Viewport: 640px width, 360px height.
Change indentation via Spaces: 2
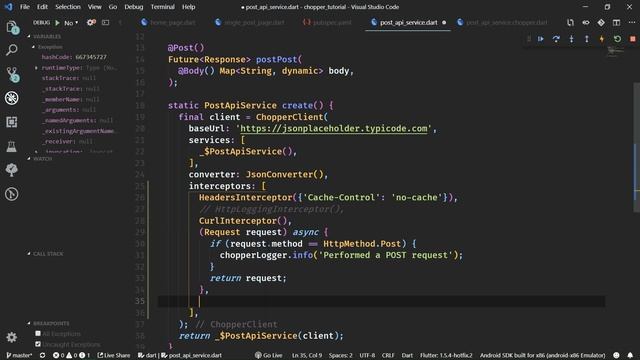click(340, 355)
